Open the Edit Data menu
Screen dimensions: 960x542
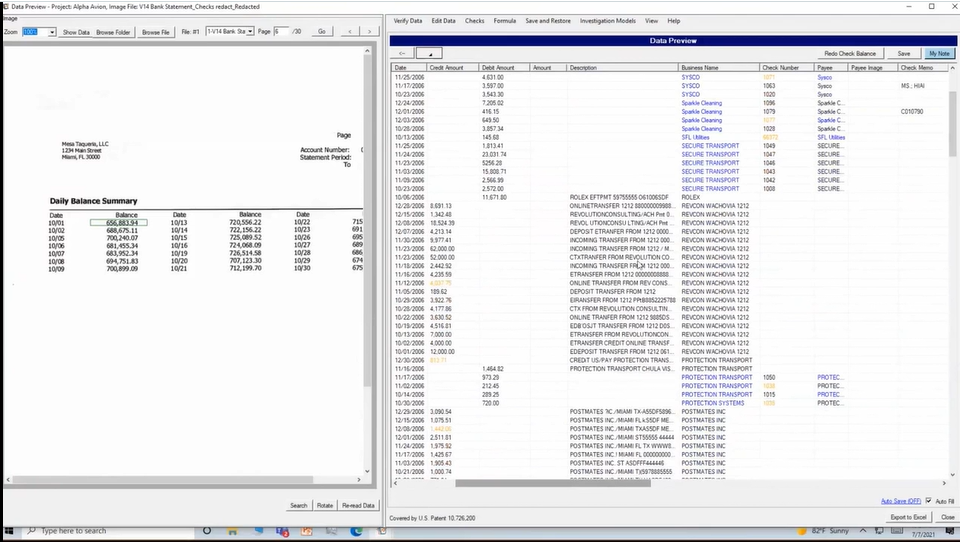pos(443,21)
